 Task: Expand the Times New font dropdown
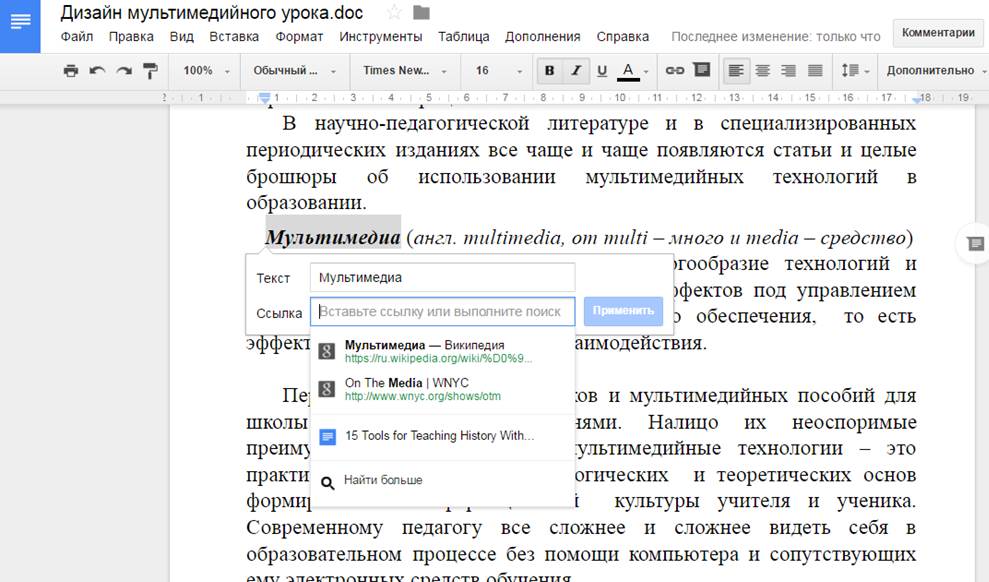pos(403,71)
